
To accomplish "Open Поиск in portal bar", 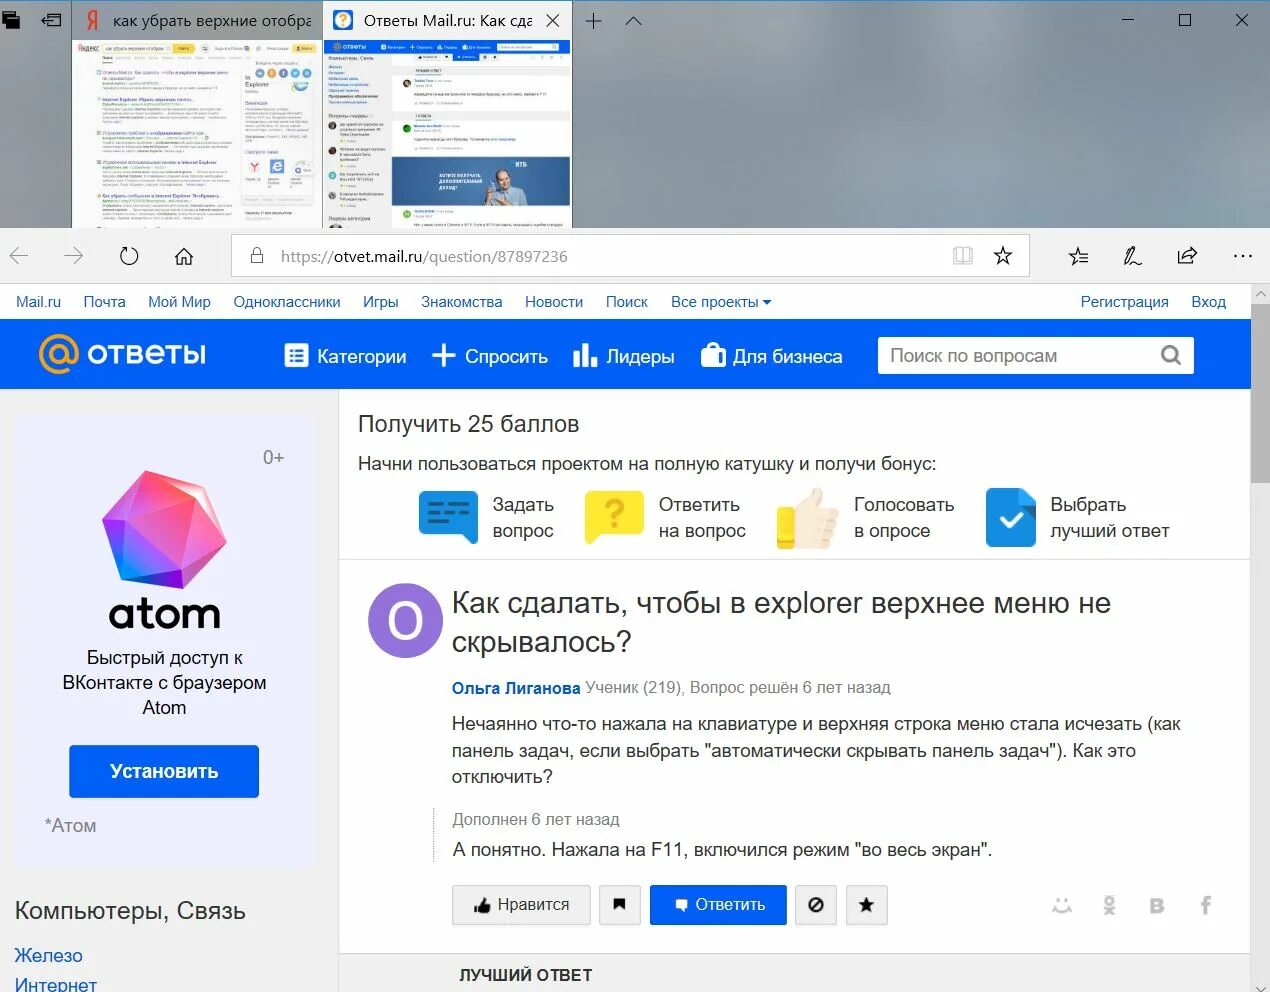I will 626,302.
